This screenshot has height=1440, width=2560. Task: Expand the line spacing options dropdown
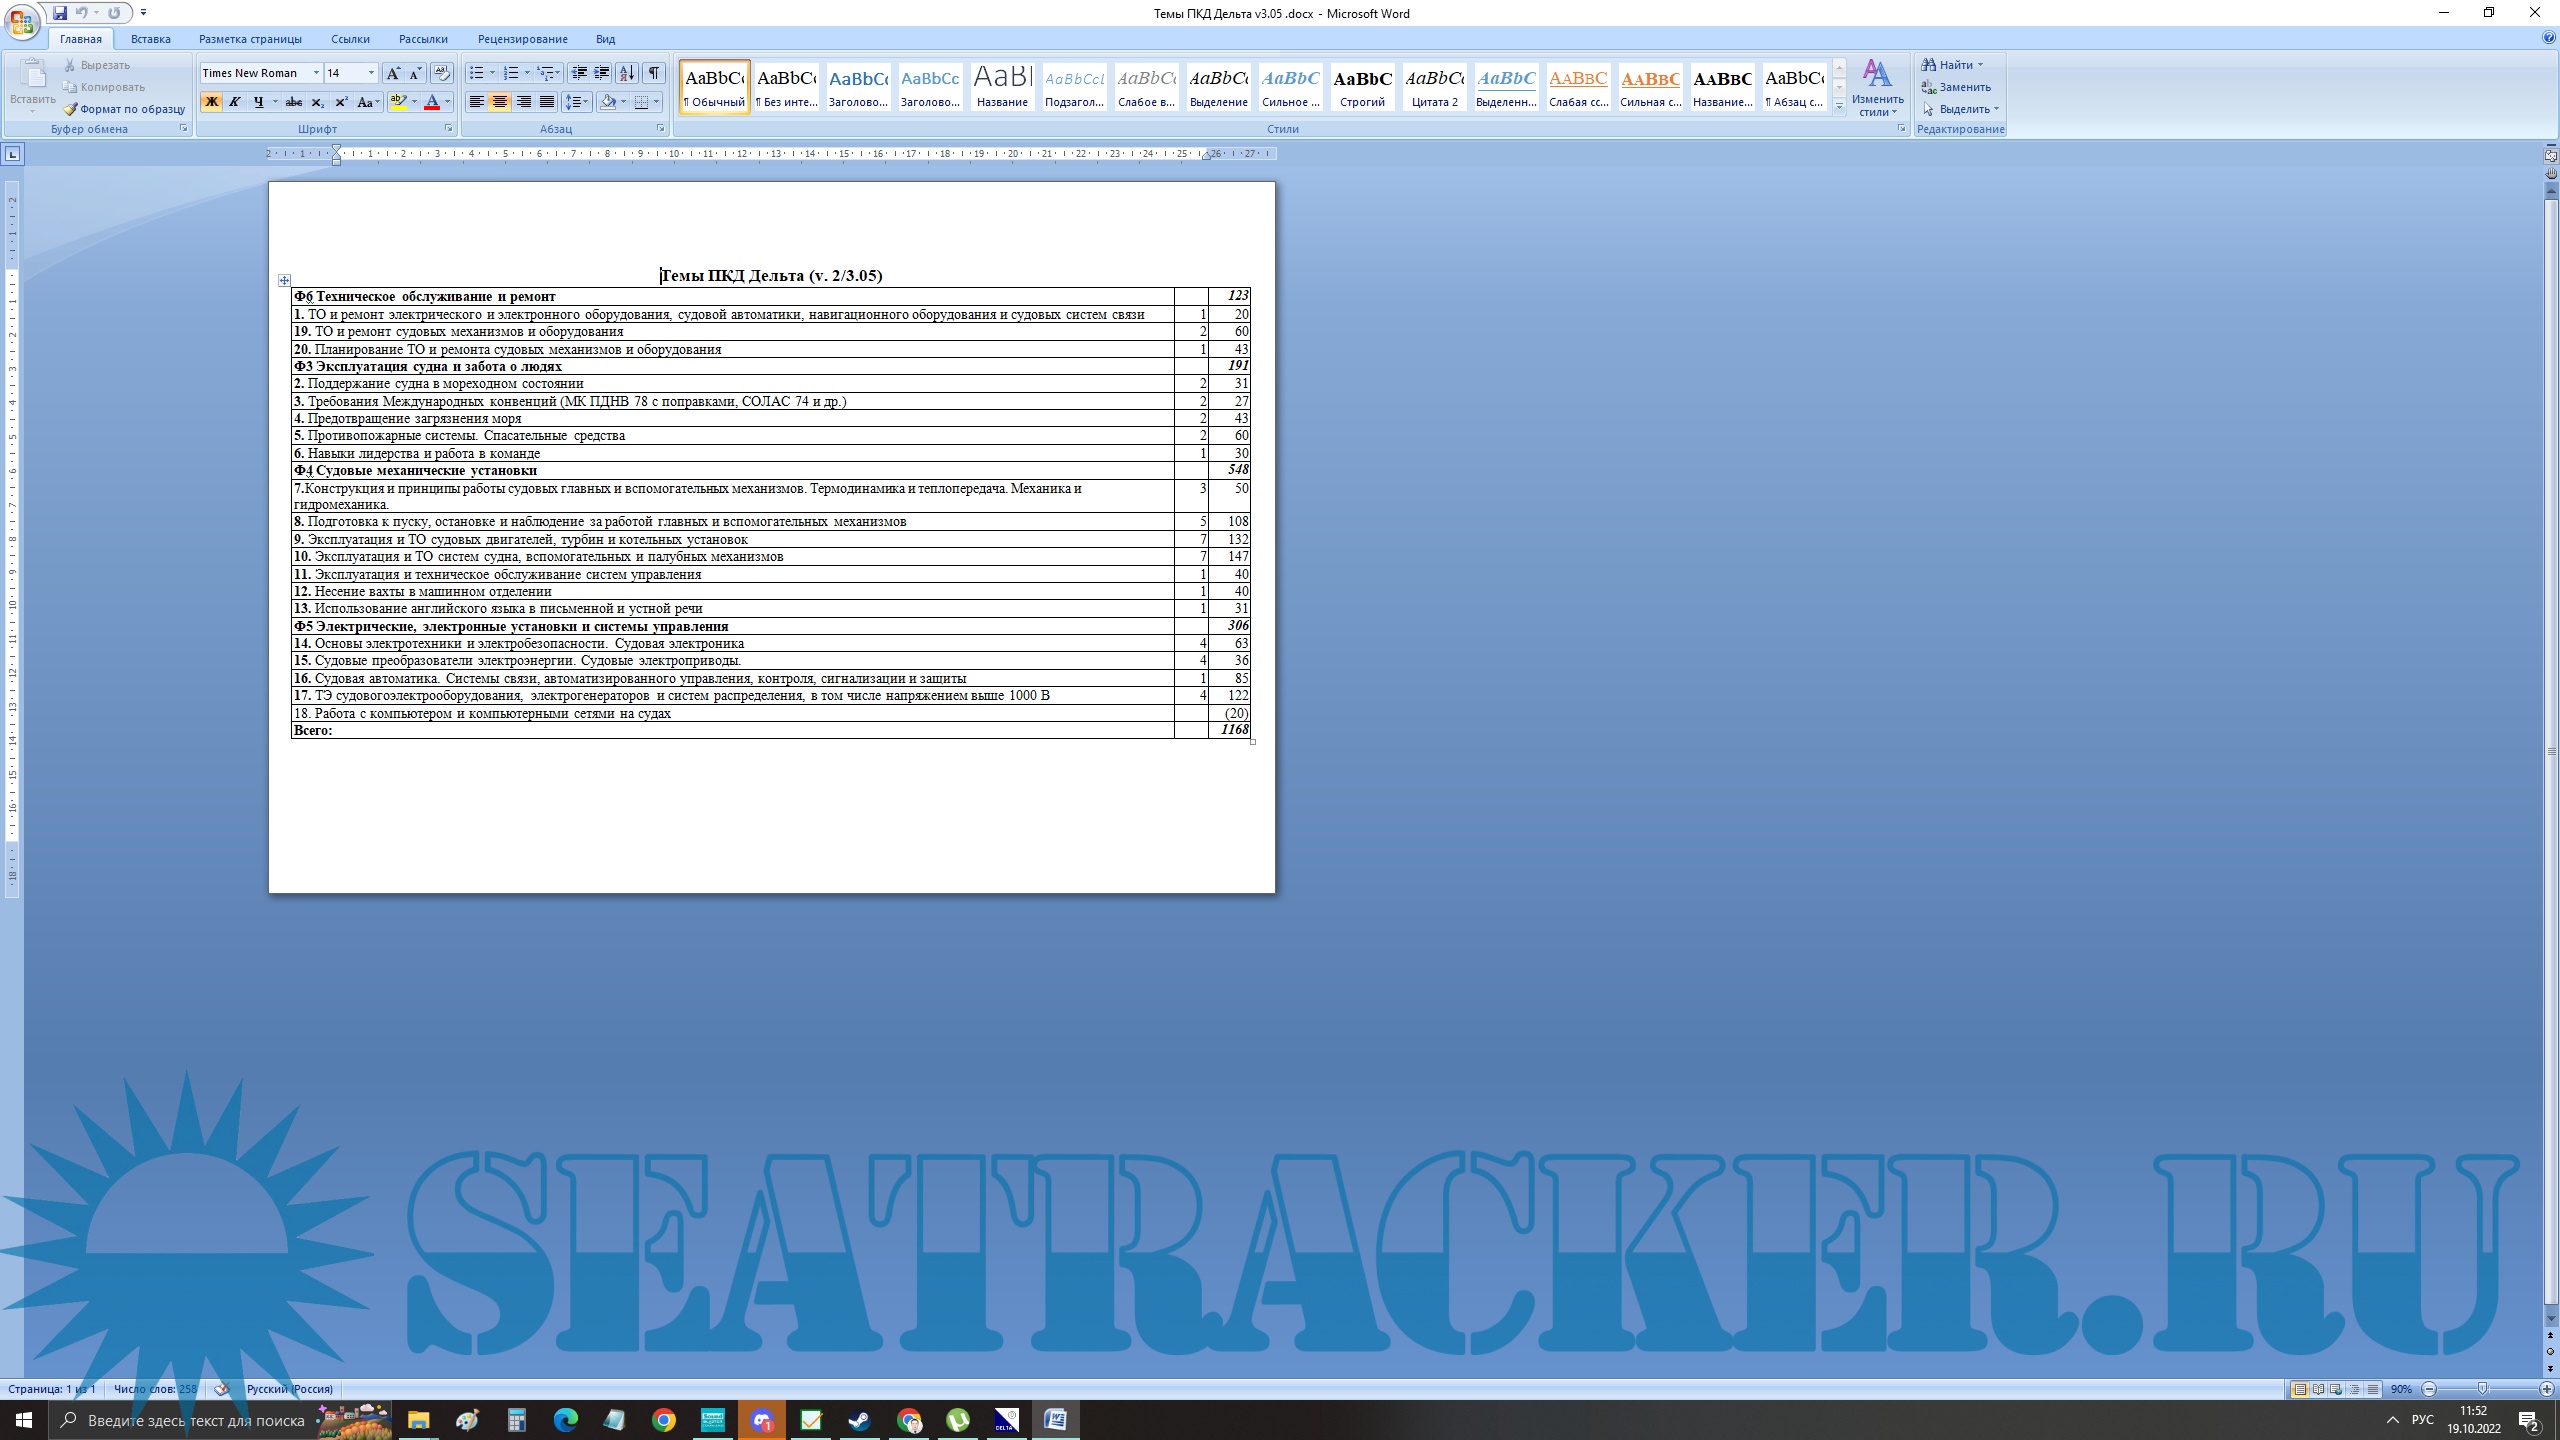(x=587, y=102)
